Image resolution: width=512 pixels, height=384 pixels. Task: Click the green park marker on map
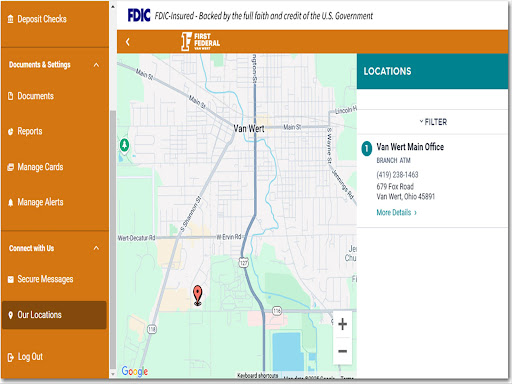tap(124, 145)
